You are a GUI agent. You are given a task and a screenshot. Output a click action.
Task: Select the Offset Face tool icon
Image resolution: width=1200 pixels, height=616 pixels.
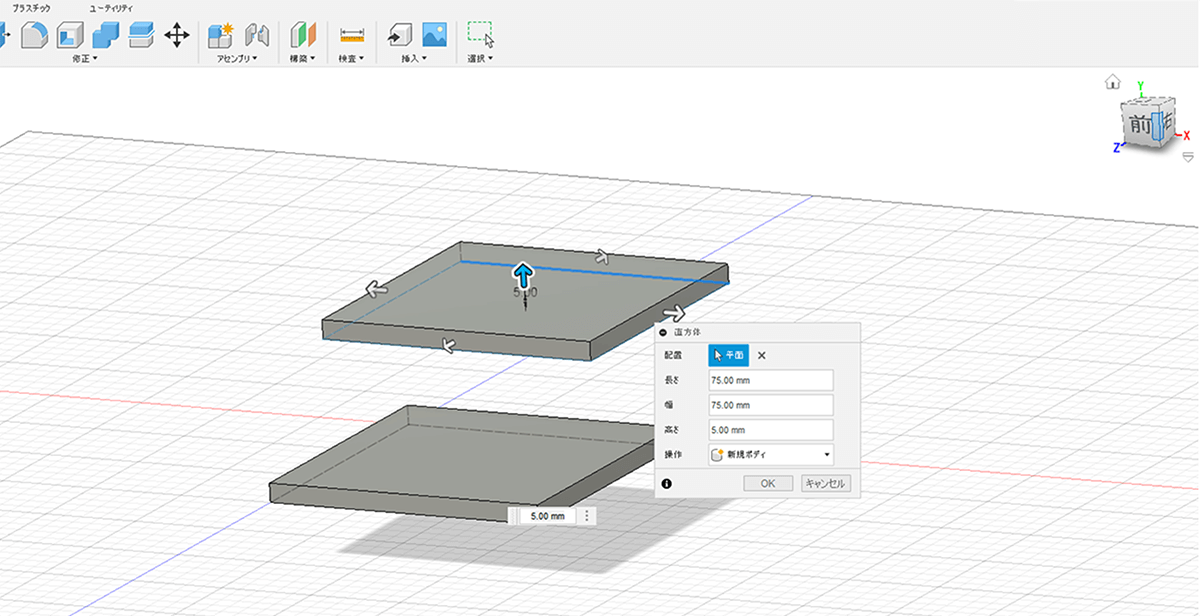[x=140, y=36]
